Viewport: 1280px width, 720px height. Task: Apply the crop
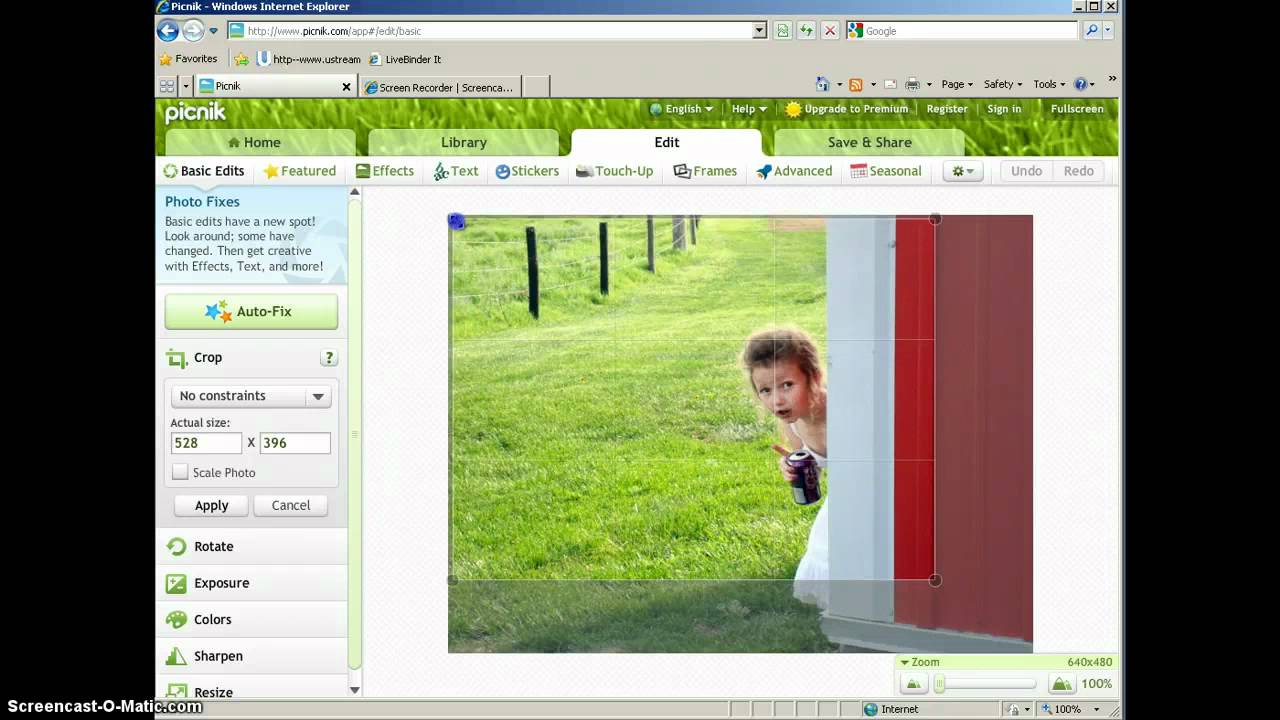click(x=211, y=505)
